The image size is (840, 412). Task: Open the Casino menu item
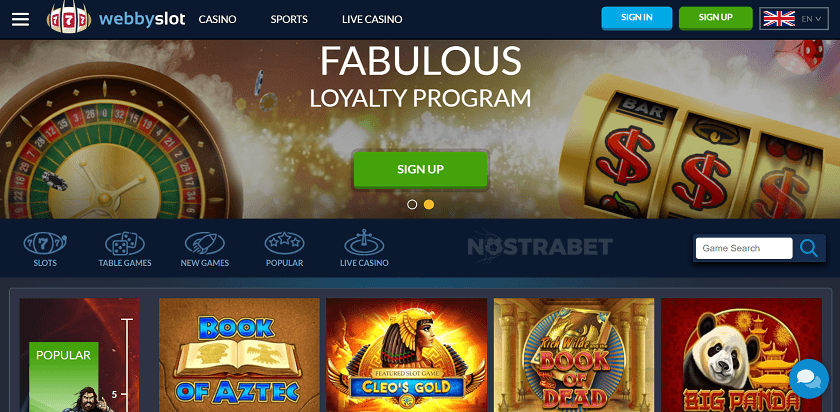(218, 19)
